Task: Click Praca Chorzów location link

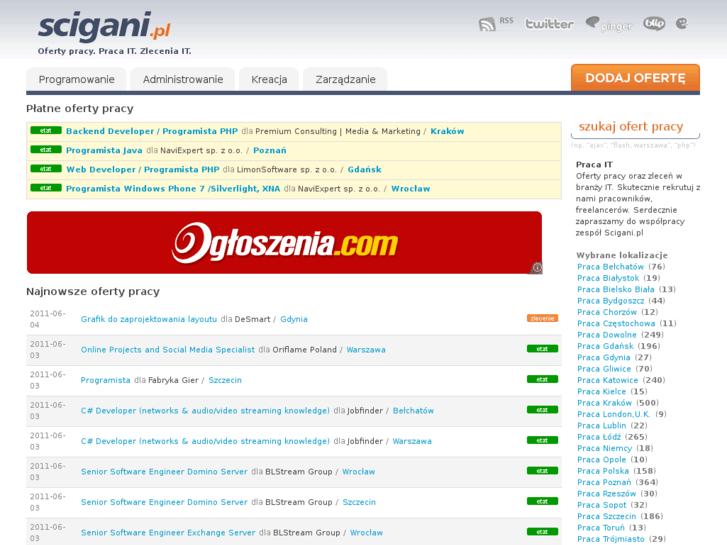Action: (x=607, y=312)
